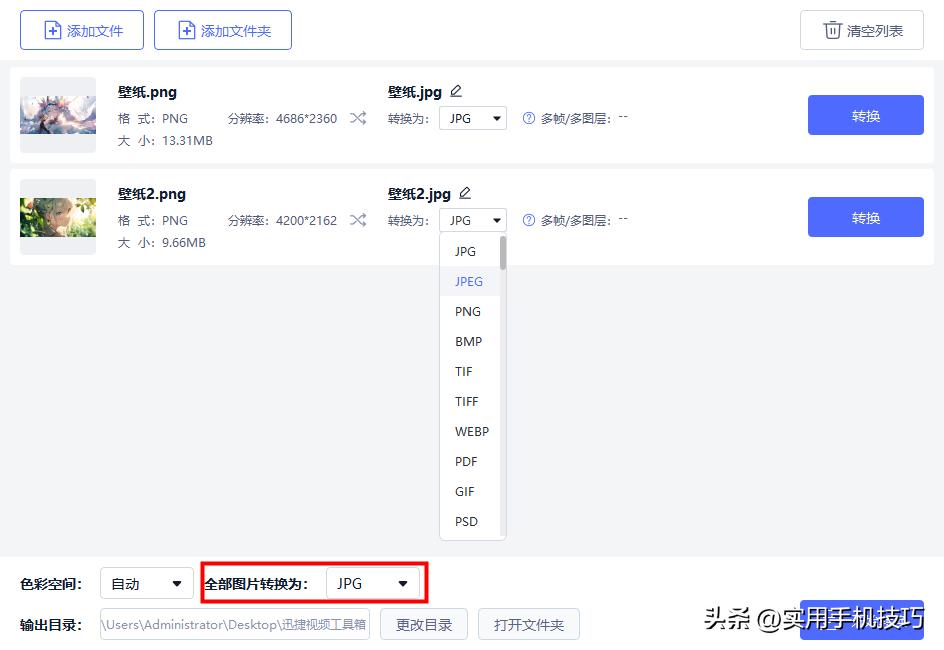Image resolution: width=944 pixels, height=650 pixels.
Task: Click the question mark icon near 多帧/多图层
Action: coord(528,118)
